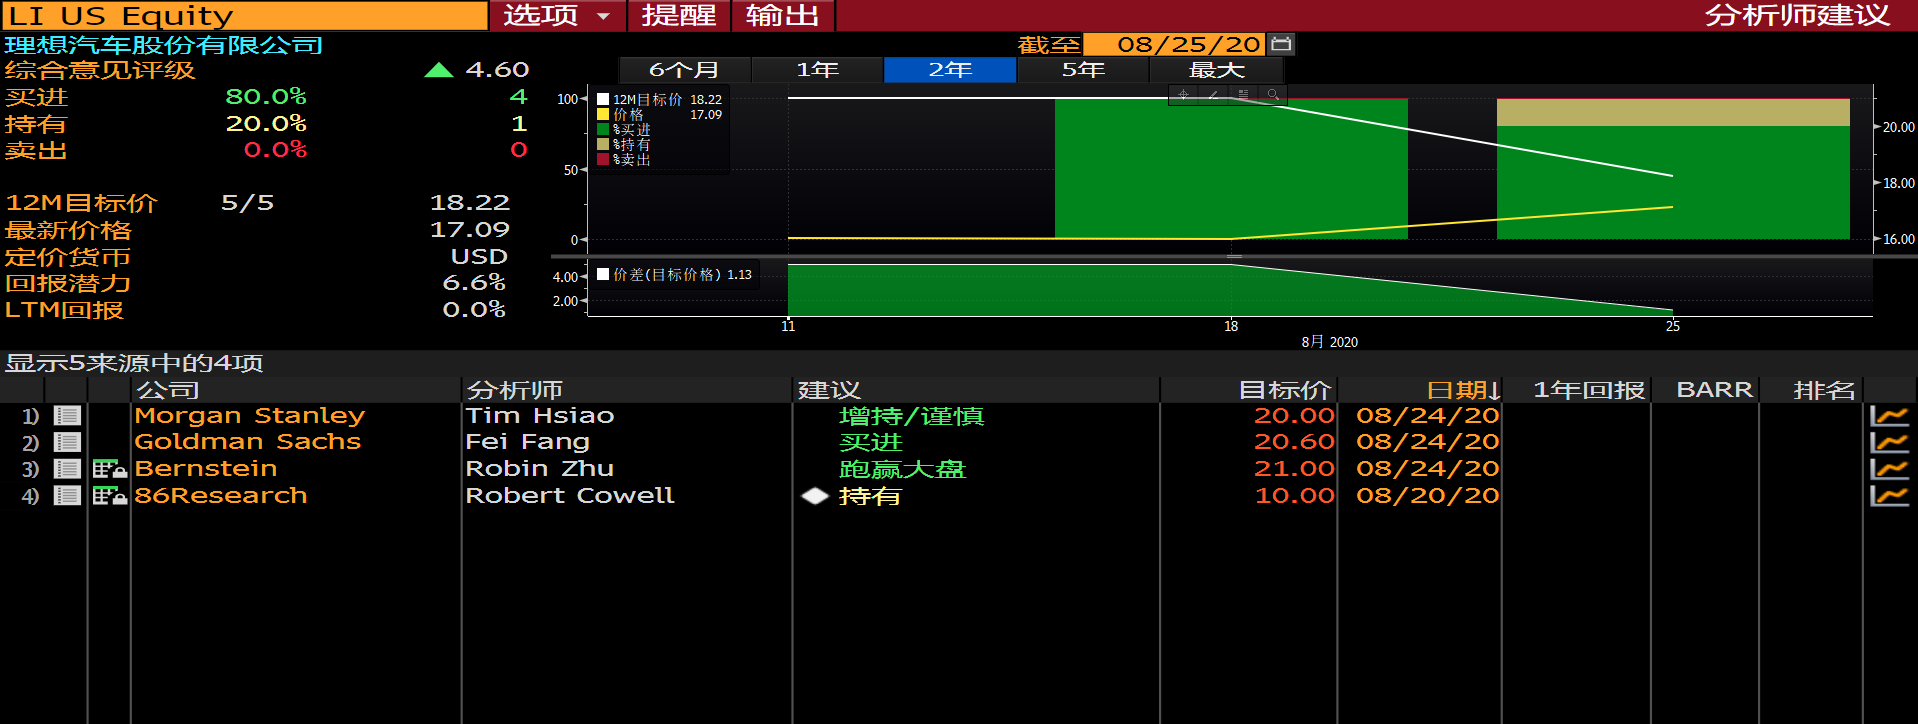Activate the magnifier zoom tool on the chart

(x=1273, y=95)
